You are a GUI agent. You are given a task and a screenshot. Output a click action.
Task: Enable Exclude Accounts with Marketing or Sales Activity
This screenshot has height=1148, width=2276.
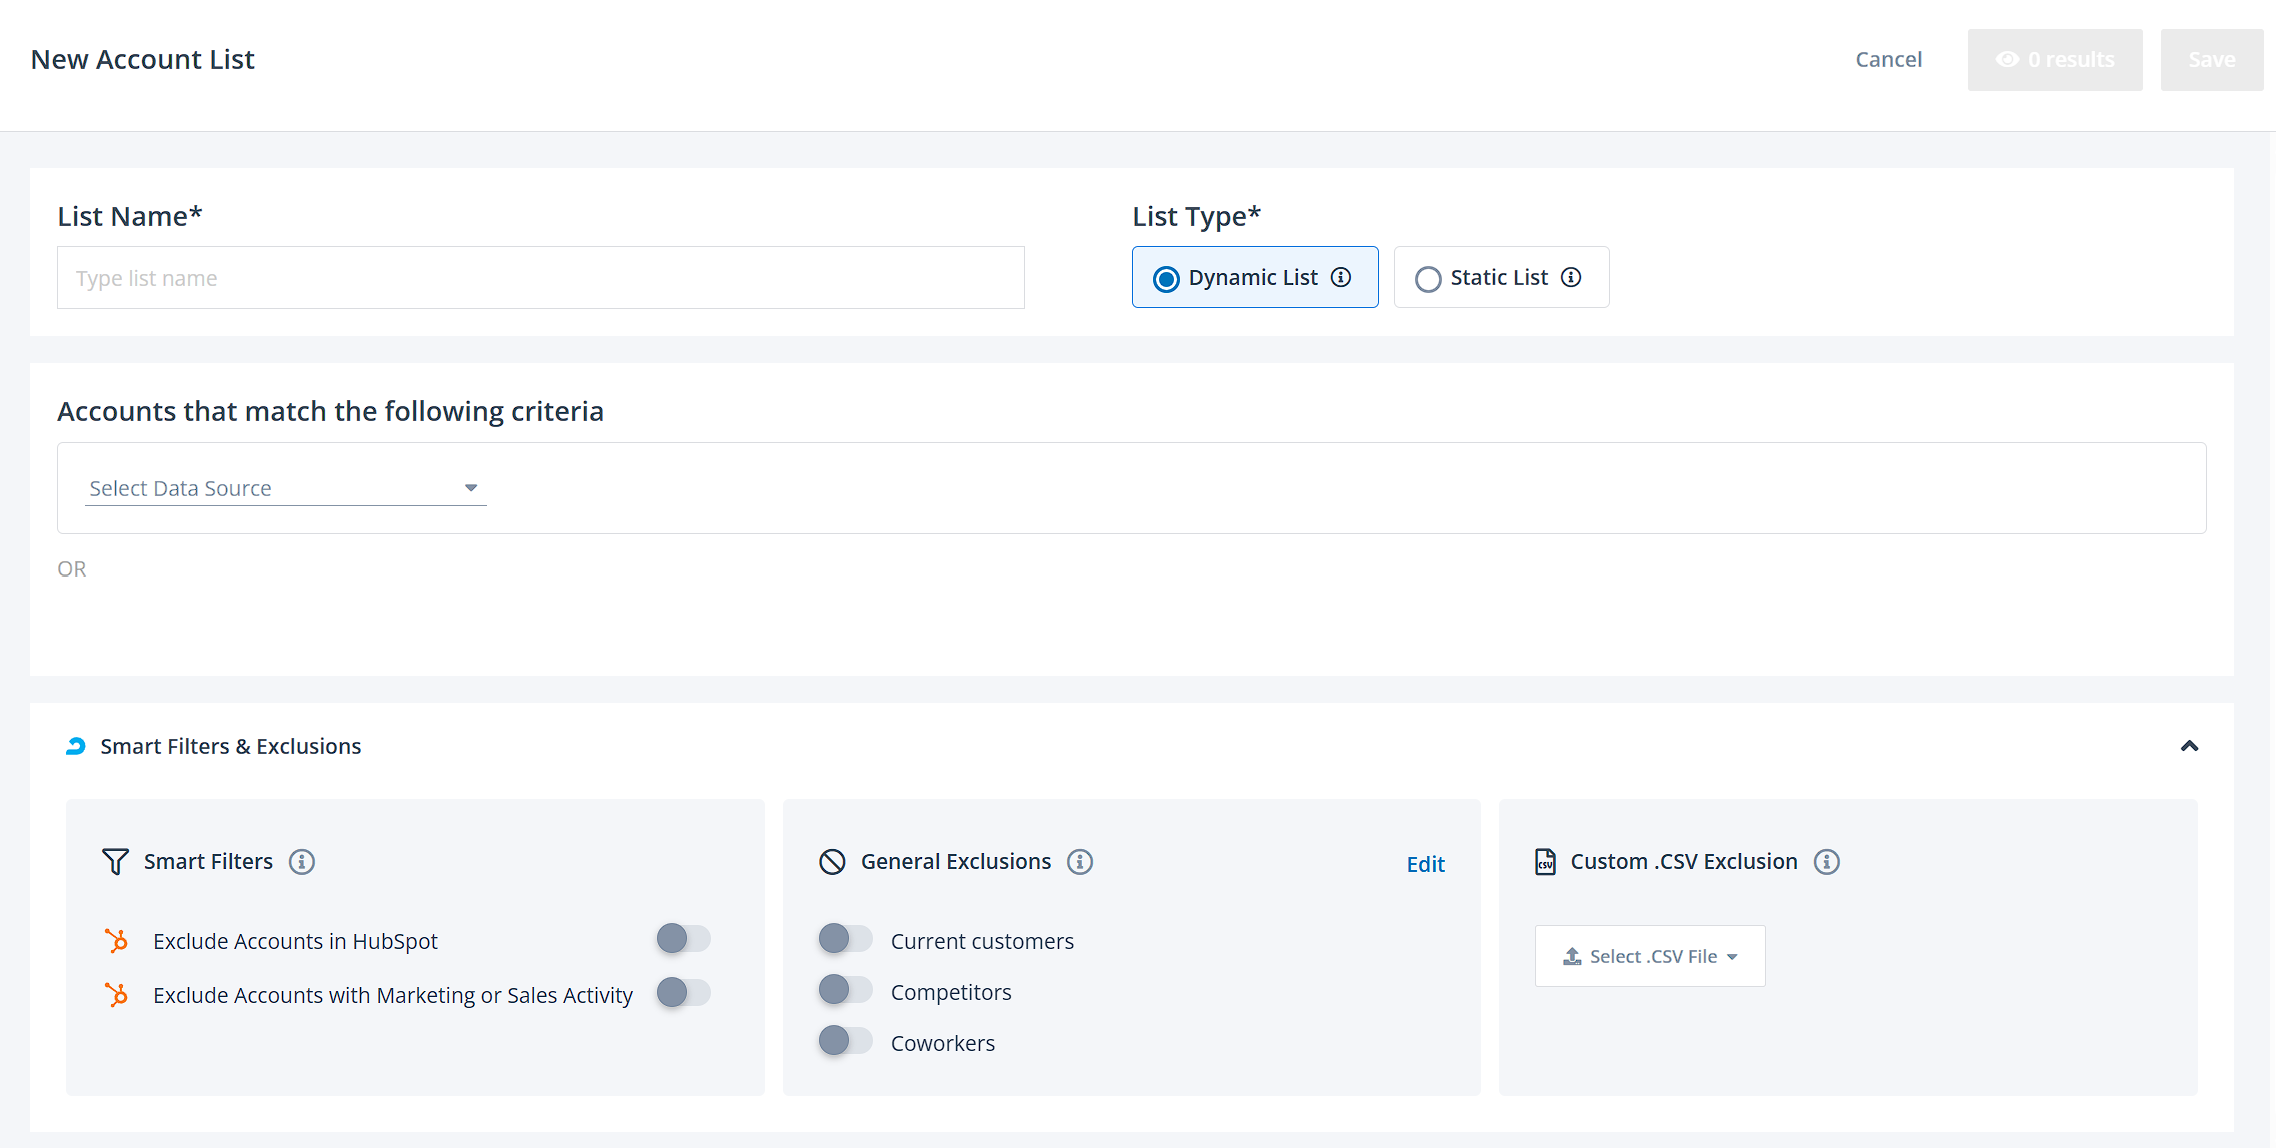pos(683,993)
